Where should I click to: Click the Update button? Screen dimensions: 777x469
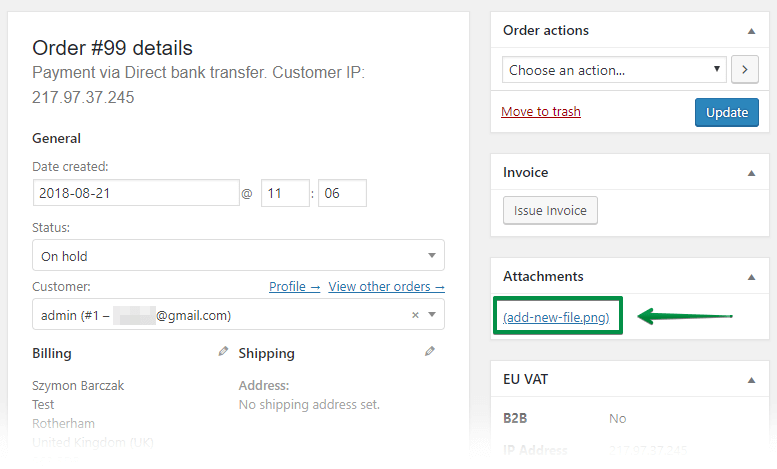(726, 113)
